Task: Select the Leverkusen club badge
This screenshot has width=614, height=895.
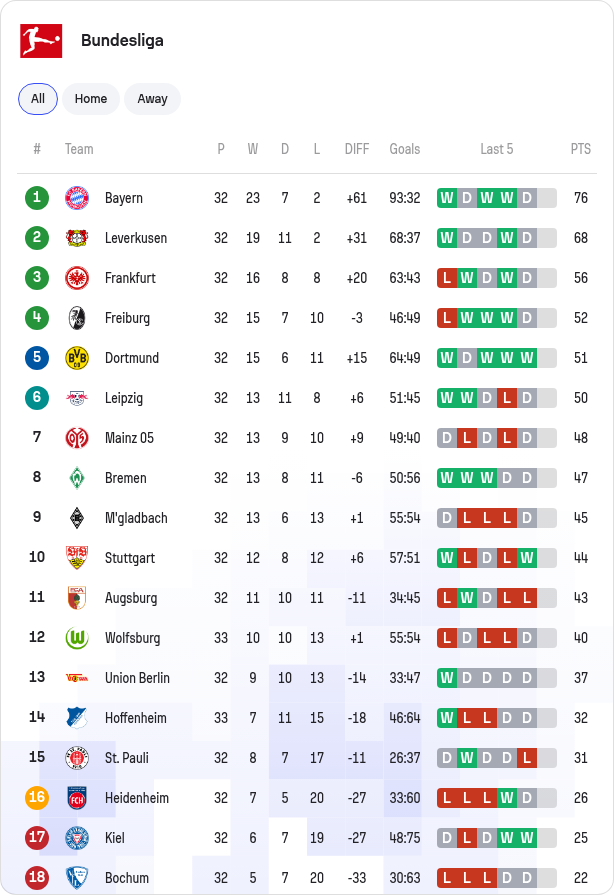Action: [77, 238]
